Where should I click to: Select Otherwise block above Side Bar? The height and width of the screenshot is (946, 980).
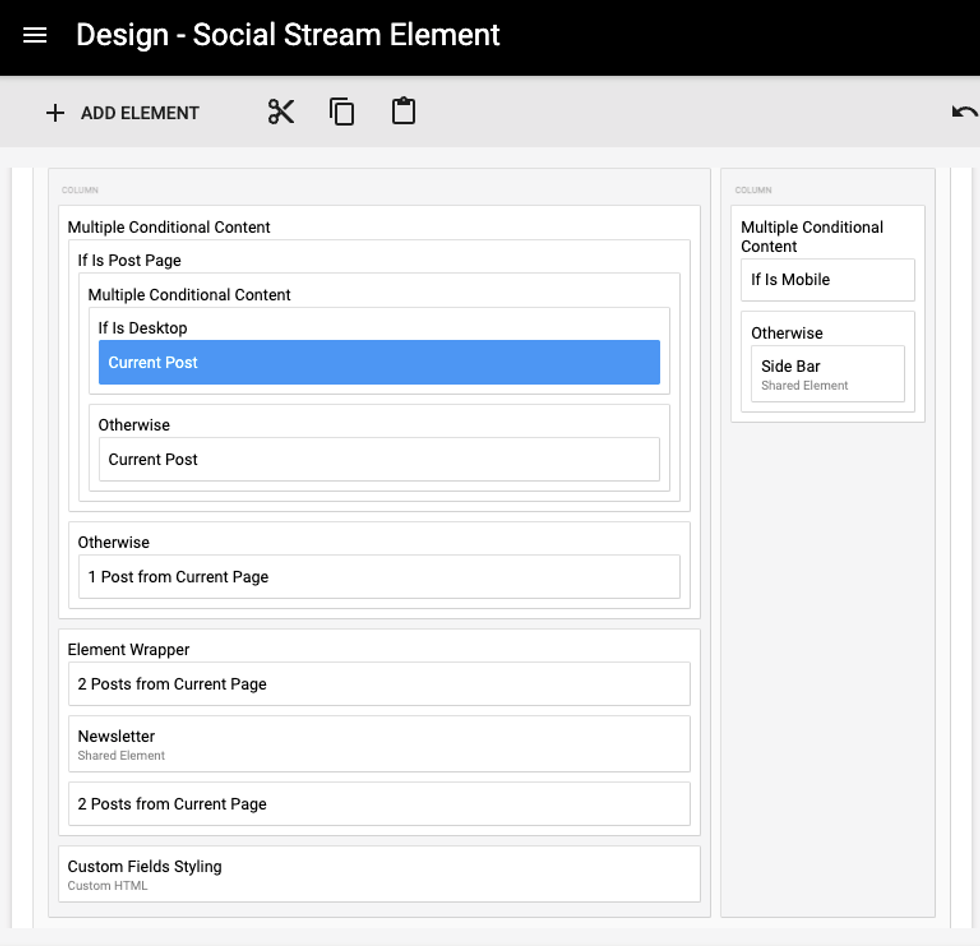[787, 333]
